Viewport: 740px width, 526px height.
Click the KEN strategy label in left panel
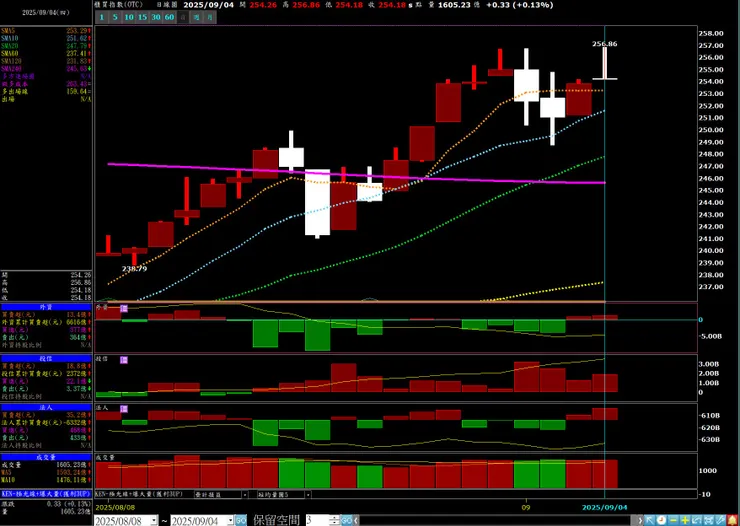tap(46, 494)
